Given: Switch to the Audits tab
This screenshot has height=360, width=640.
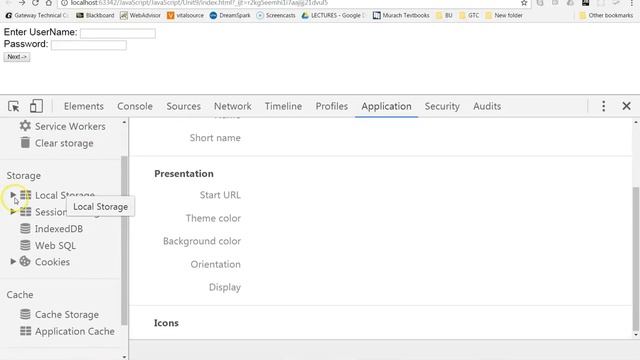Looking at the screenshot, I should click(x=487, y=106).
